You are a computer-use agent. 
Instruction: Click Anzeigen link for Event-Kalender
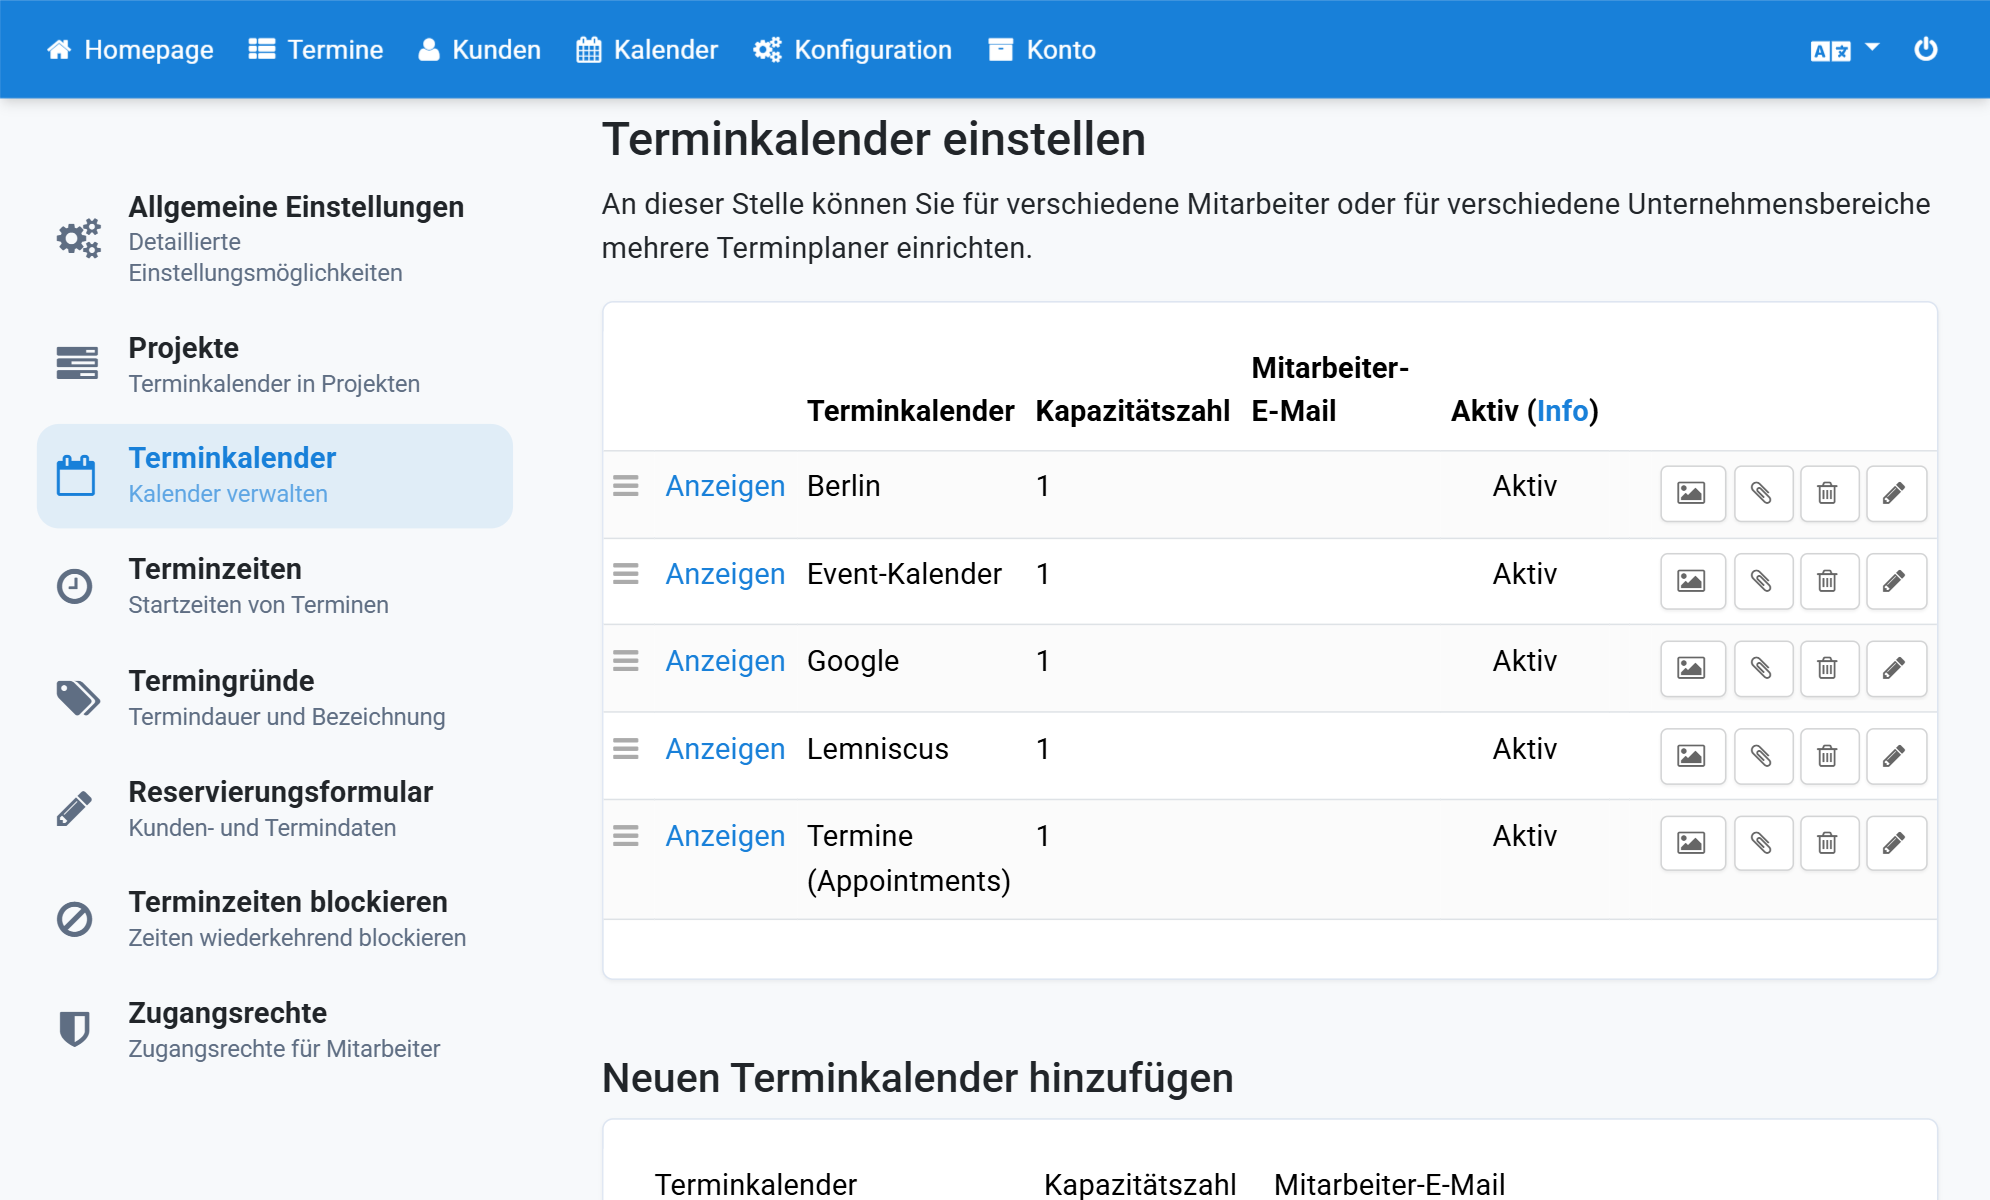725,574
